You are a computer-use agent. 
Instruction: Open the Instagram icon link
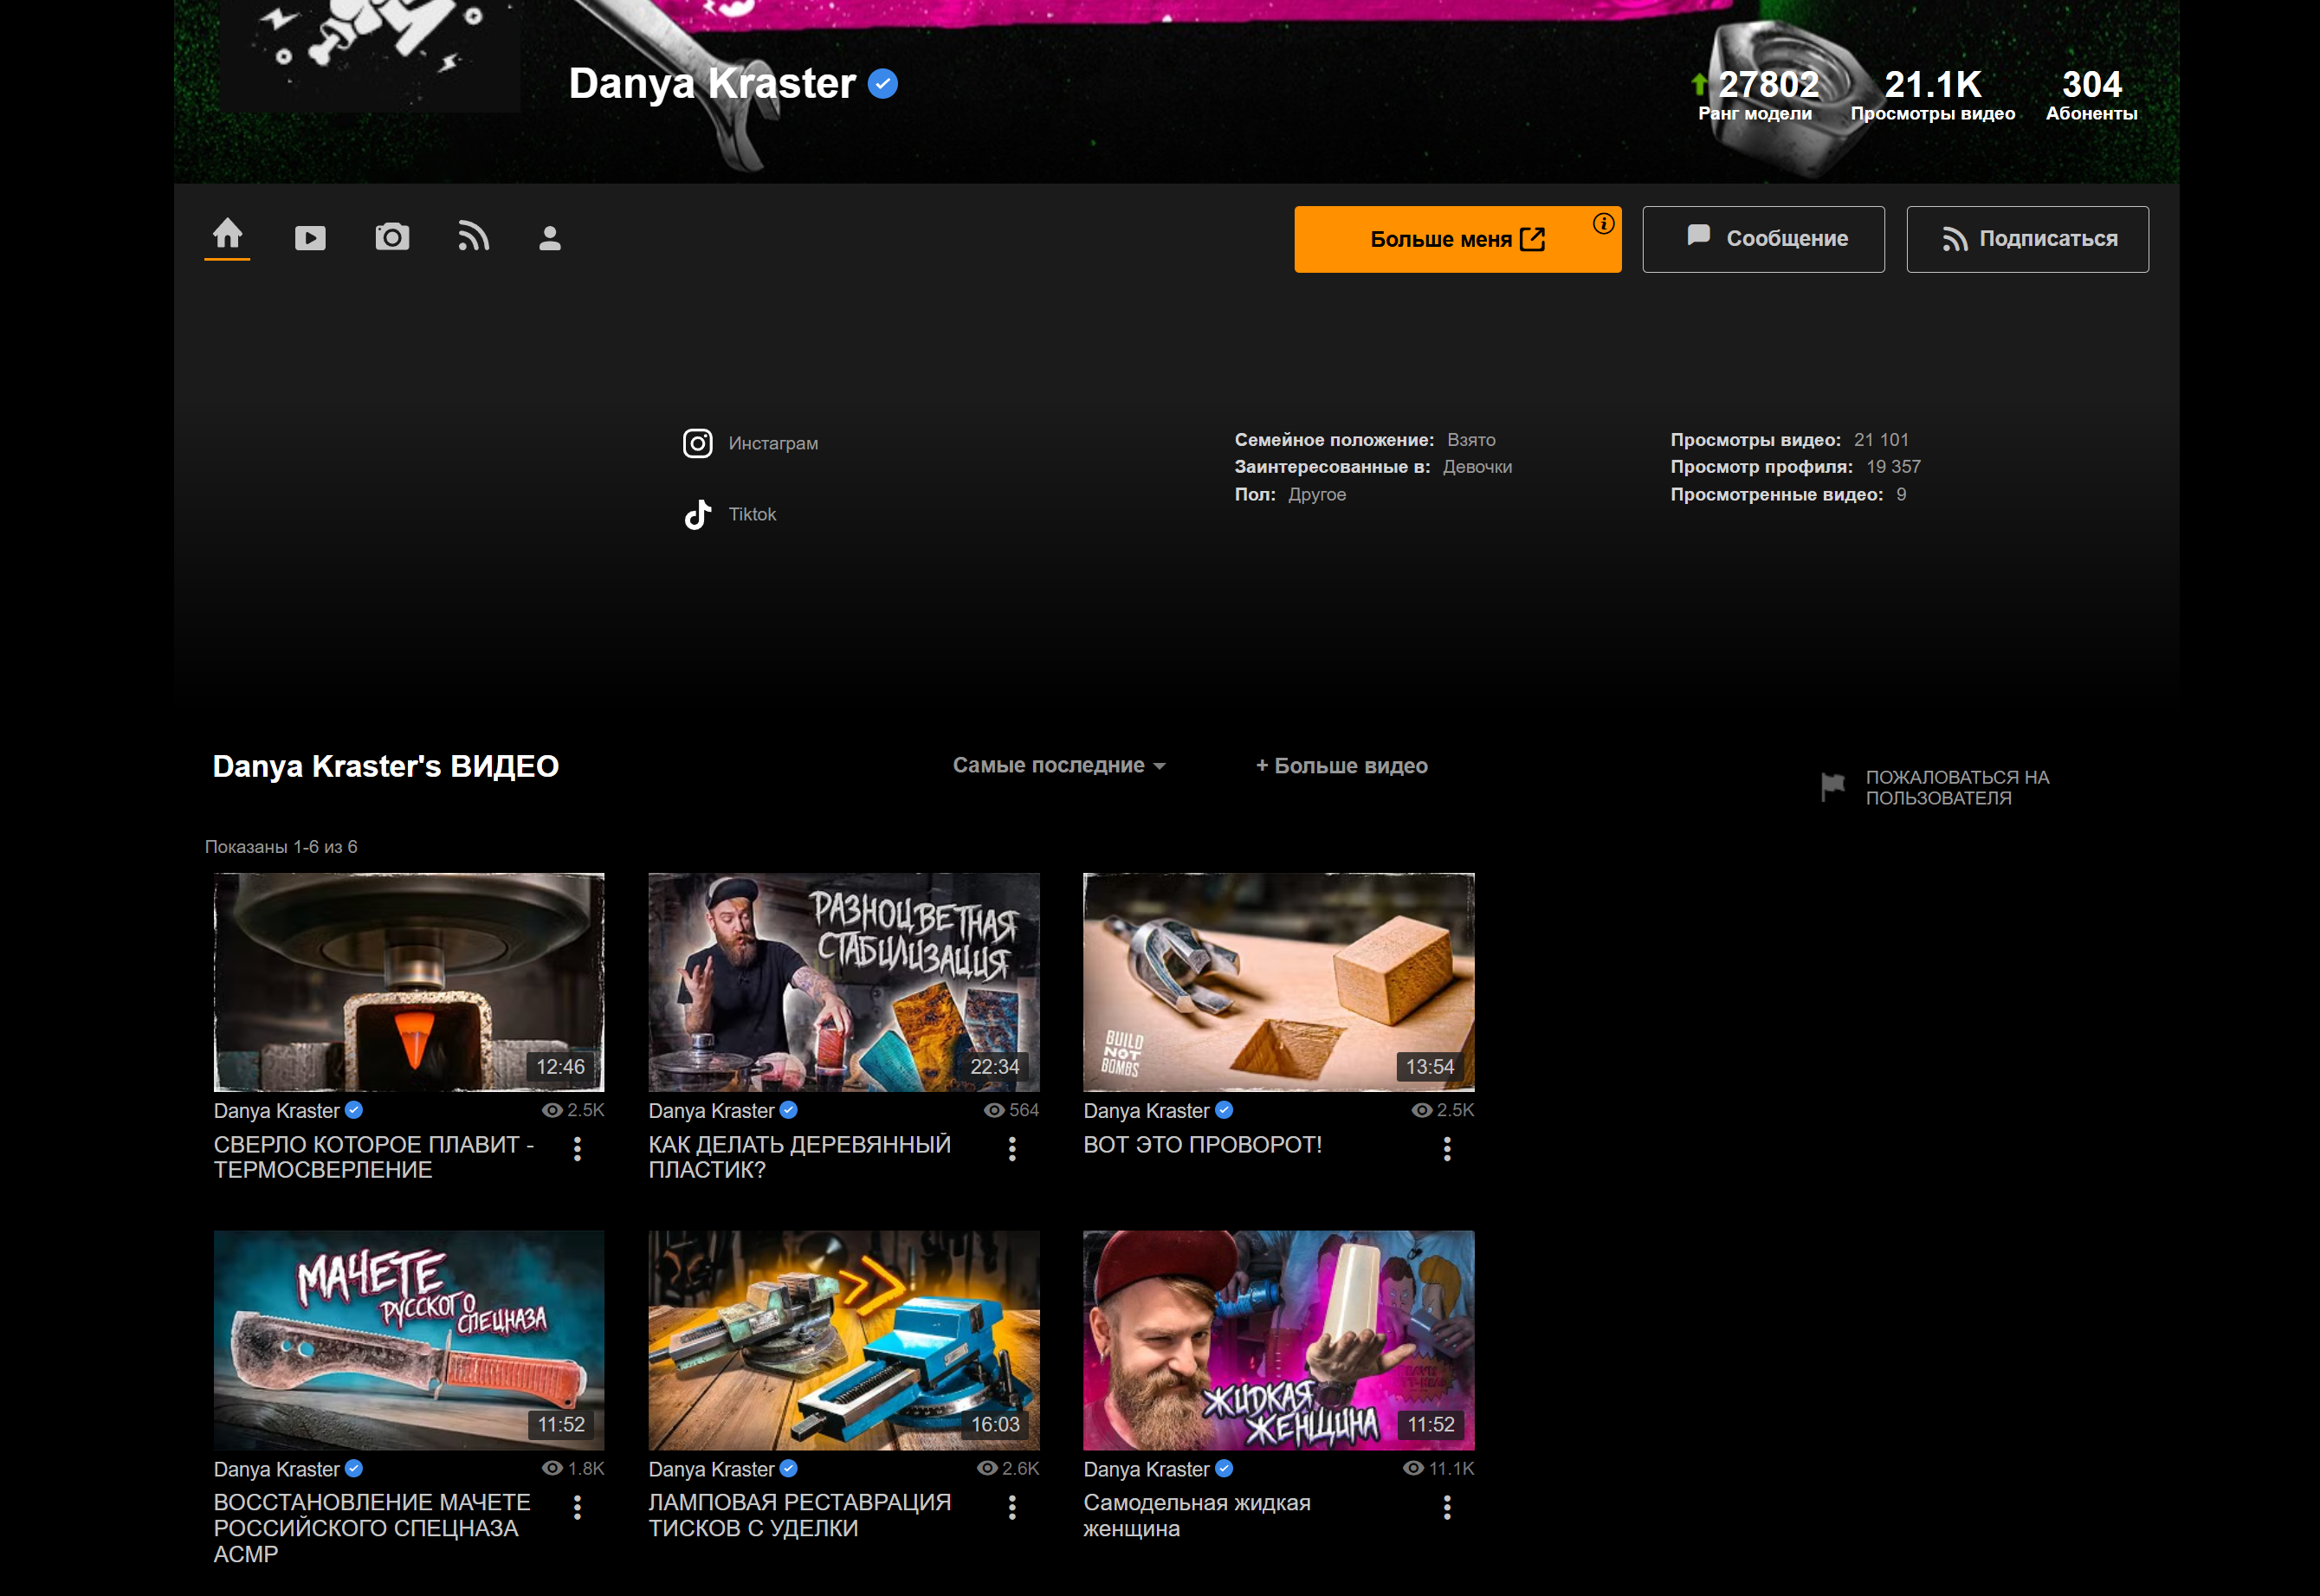click(x=698, y=443)
